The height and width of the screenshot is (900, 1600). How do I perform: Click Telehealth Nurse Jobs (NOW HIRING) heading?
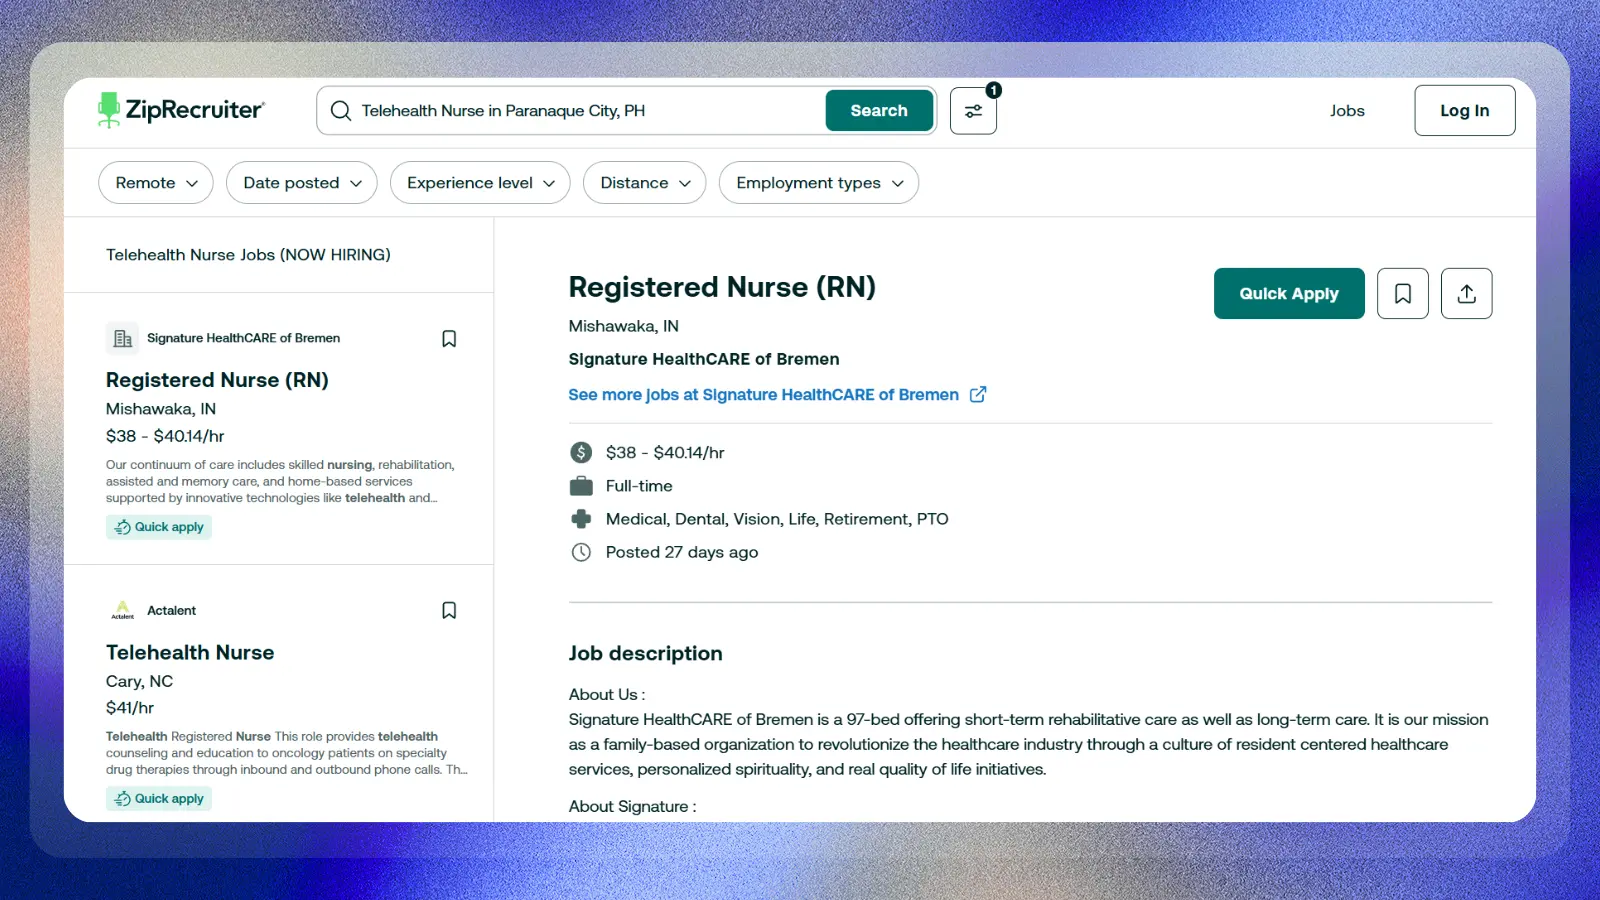coord(248,255)
